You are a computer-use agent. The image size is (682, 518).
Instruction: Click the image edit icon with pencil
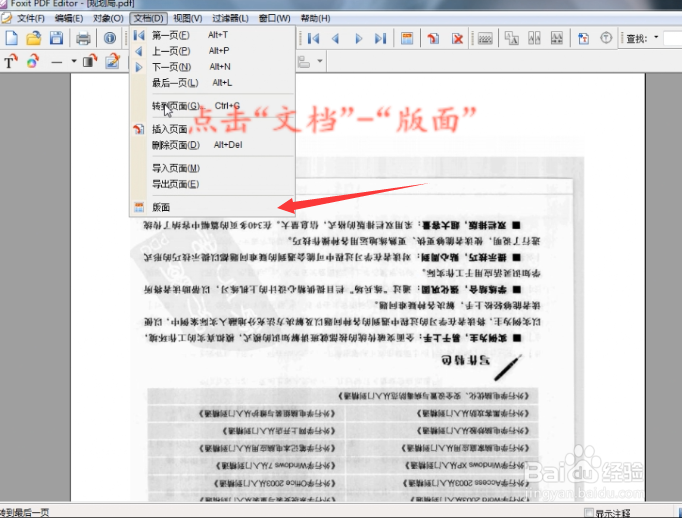(113, 61)
